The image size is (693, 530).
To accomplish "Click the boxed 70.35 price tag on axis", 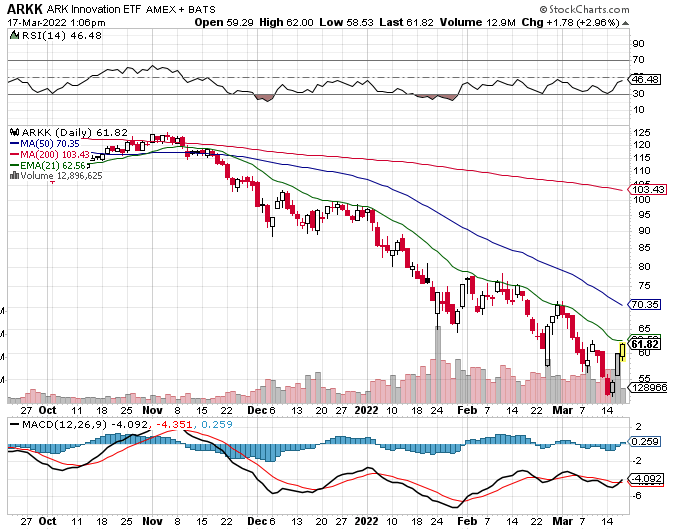I will point(645,305).
